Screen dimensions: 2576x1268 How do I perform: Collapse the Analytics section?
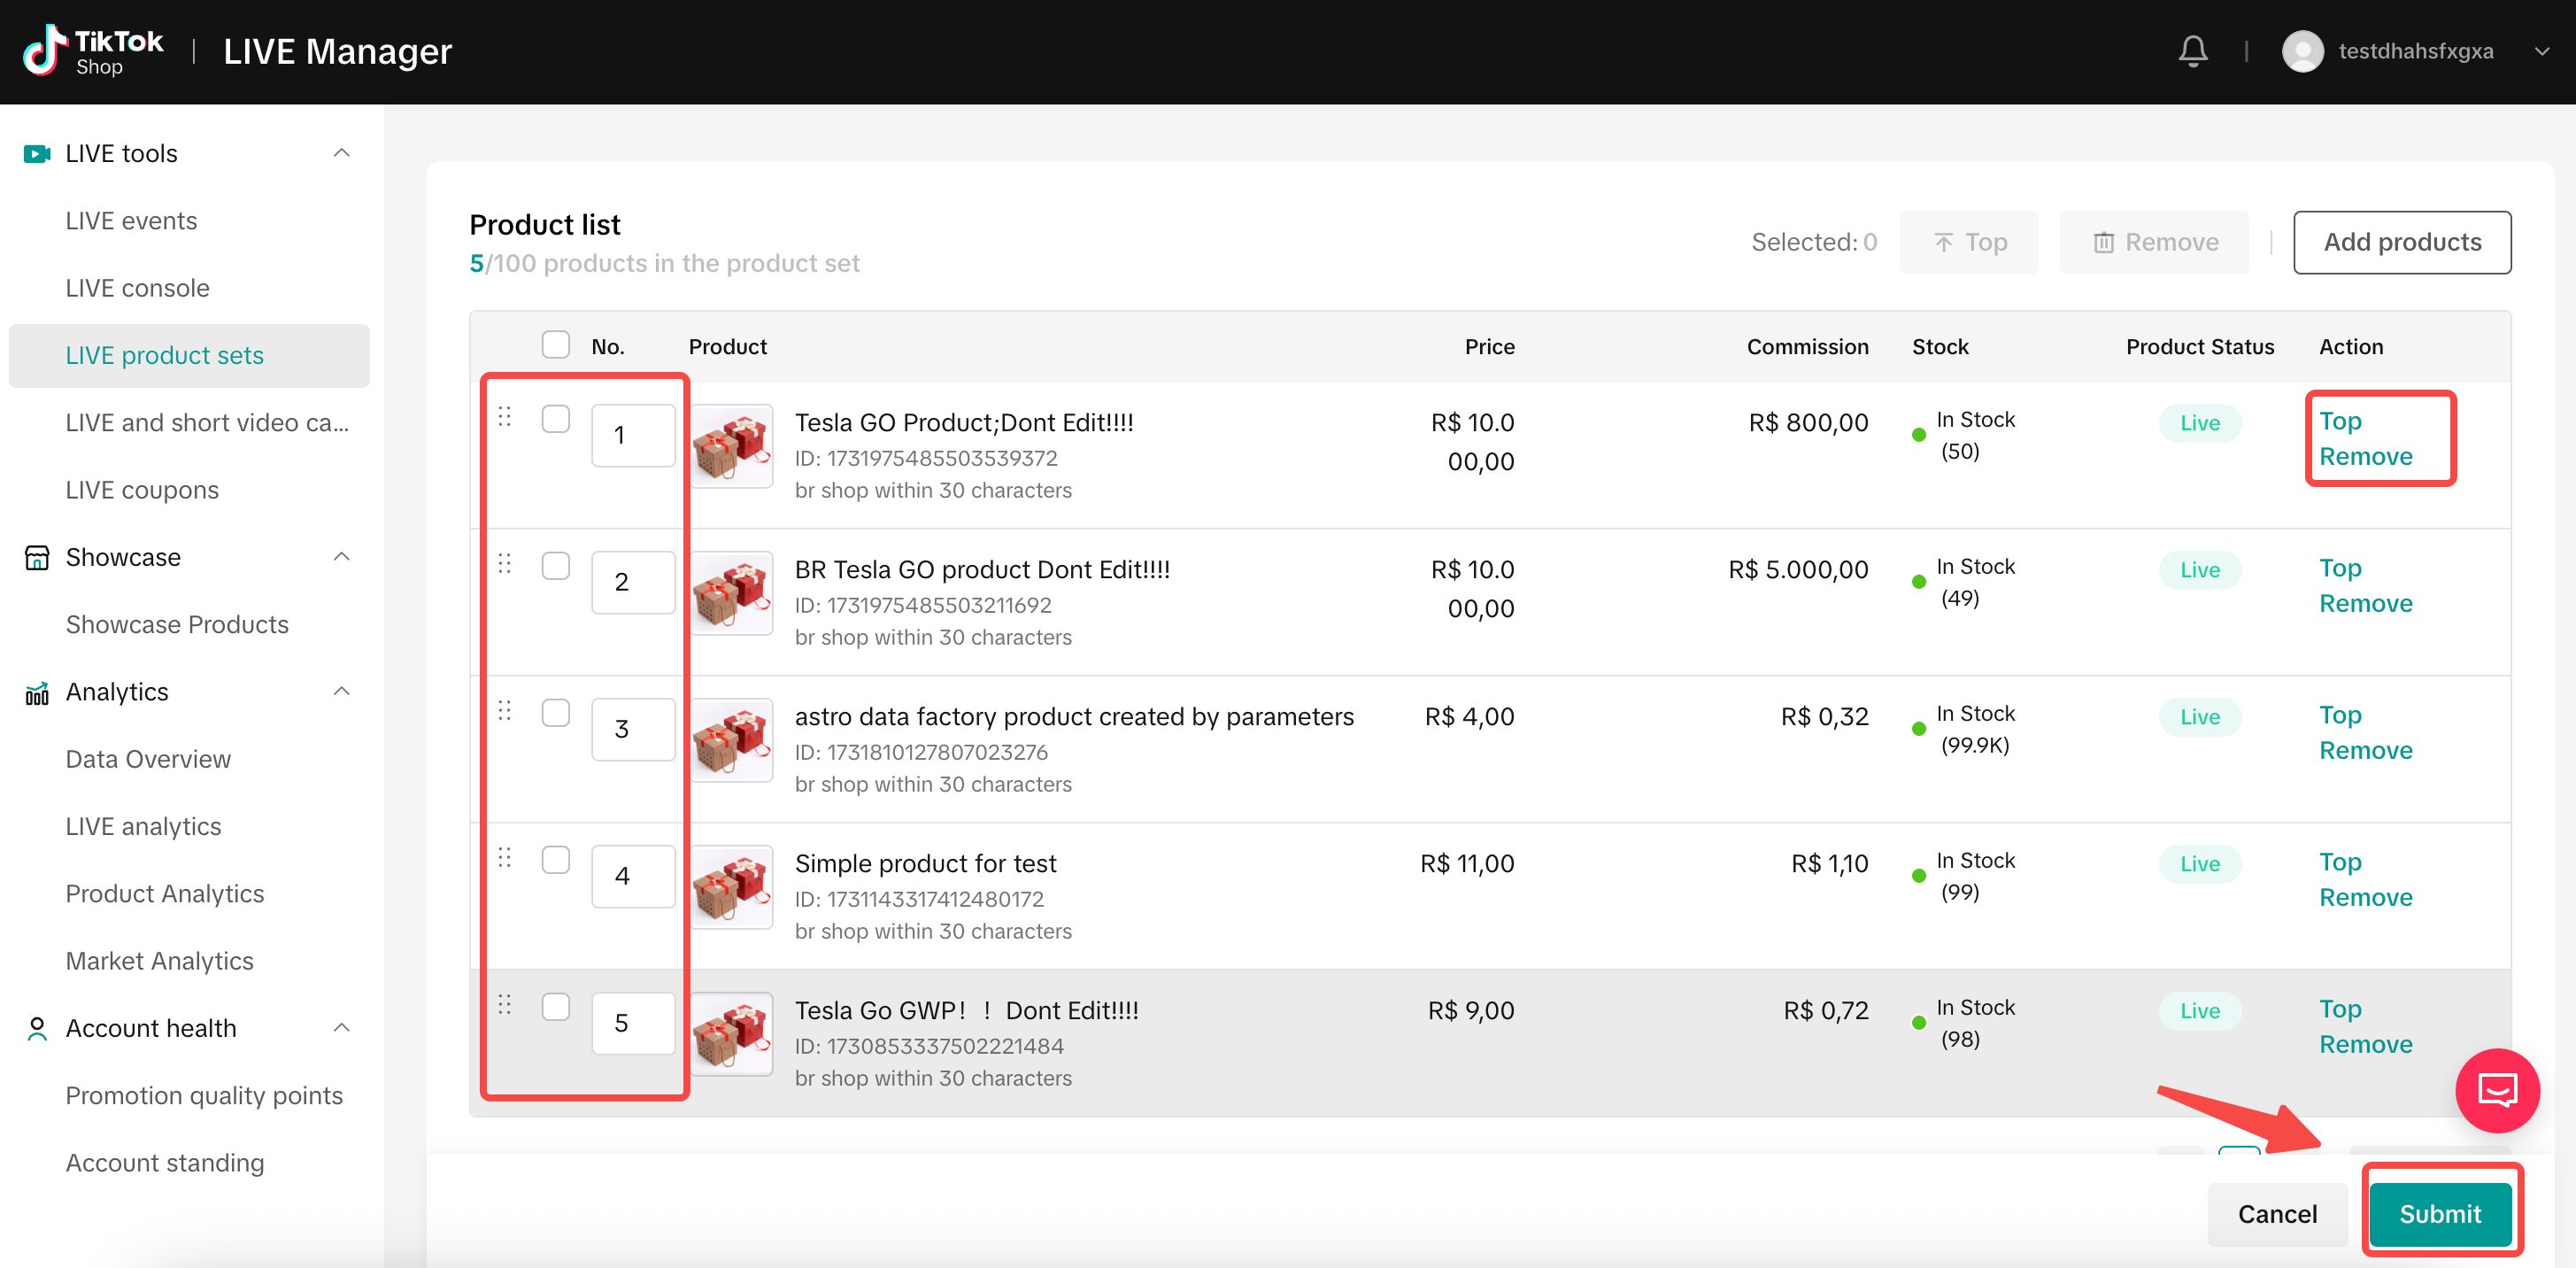341,692
